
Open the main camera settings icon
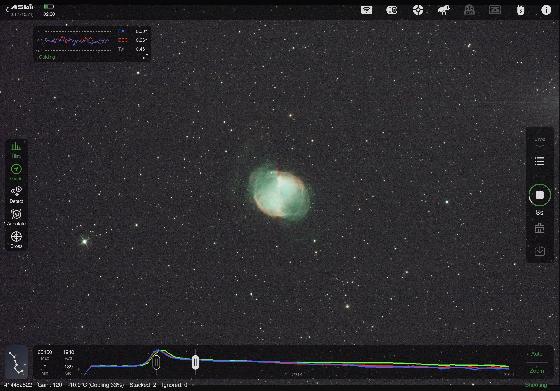392,10
